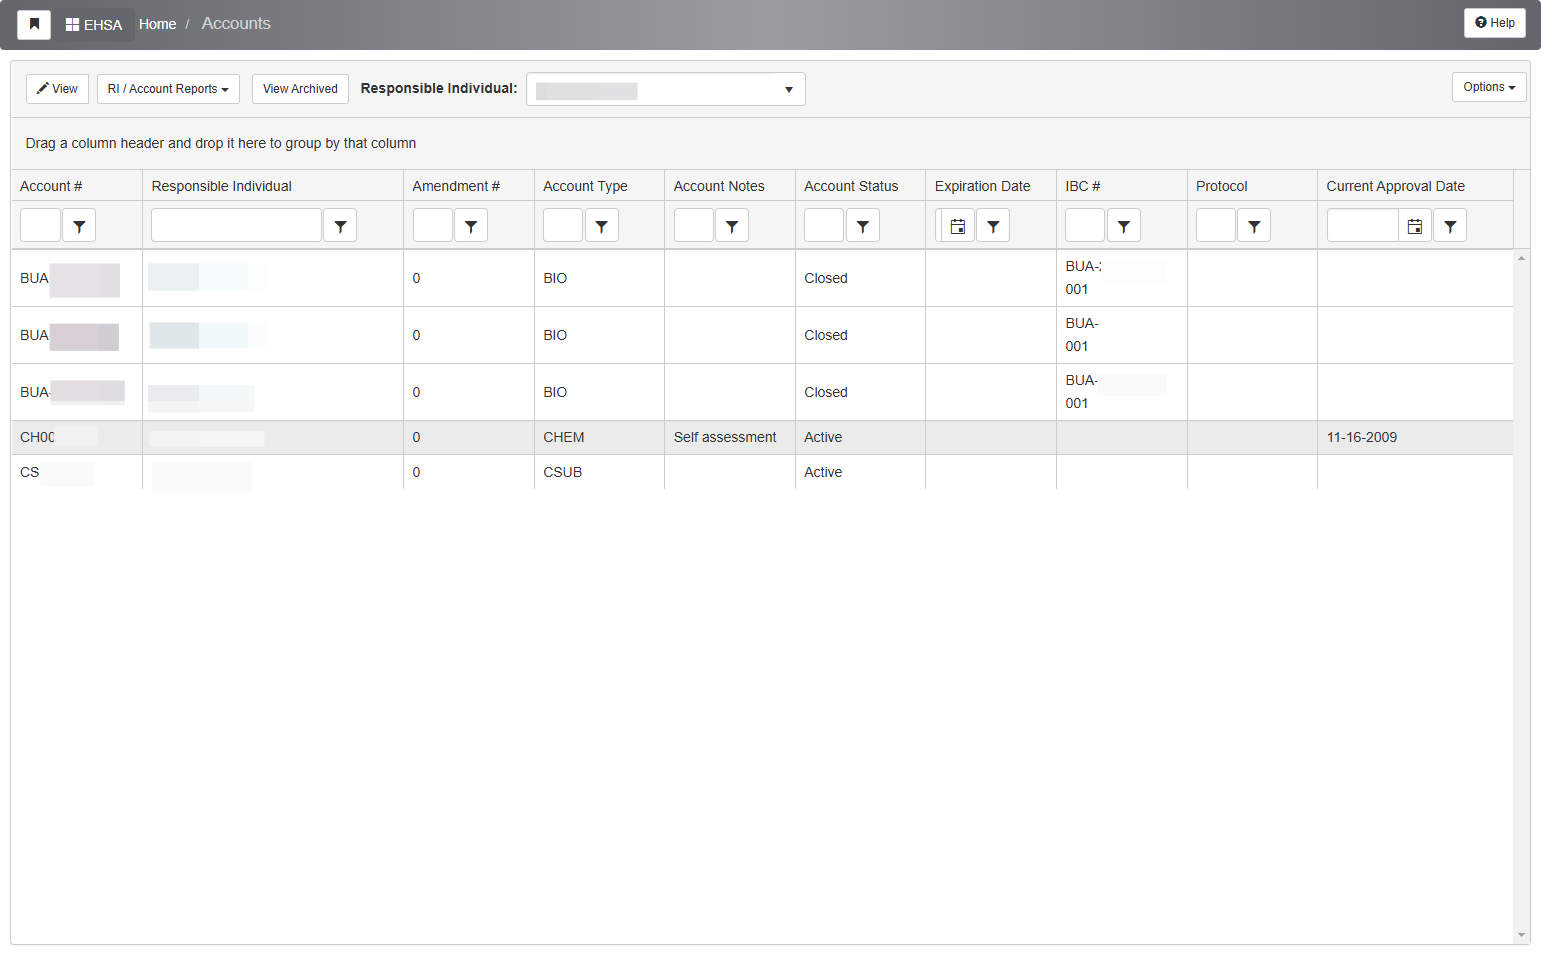The height and width of the screenshot is (953, 1541).
Task: Click the Accounts breadcrumb
Action: (x=236, y=24)
